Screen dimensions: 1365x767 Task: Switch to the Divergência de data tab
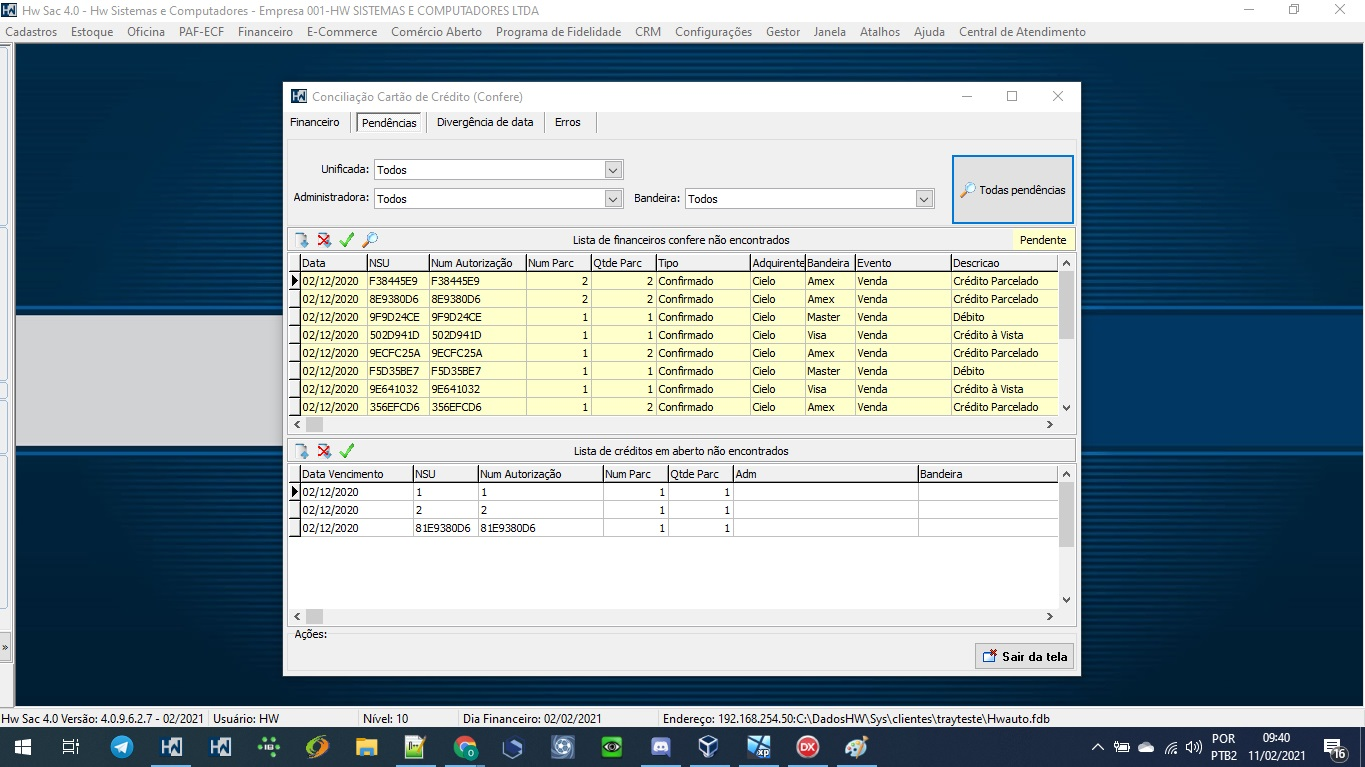[x=485, y=122]
